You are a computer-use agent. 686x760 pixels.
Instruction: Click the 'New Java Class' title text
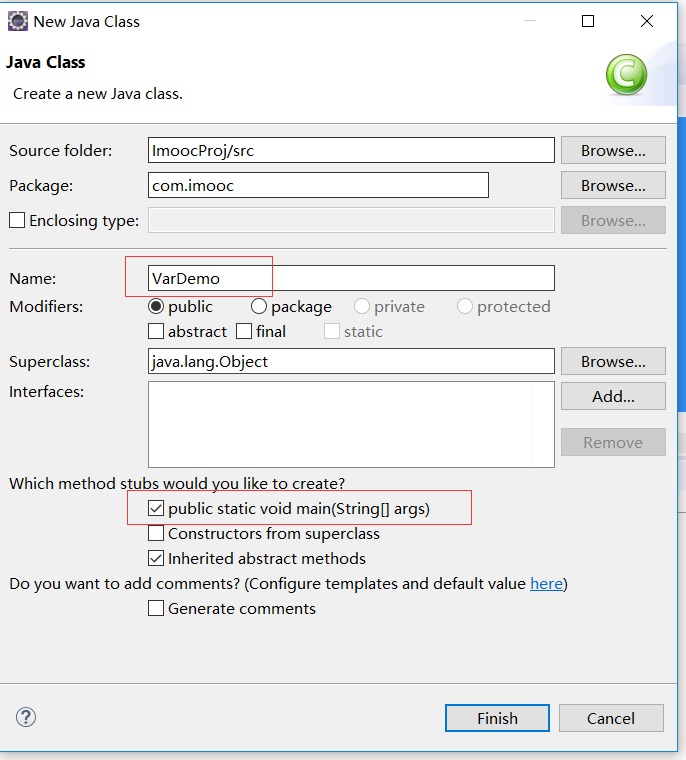point(87,22)
